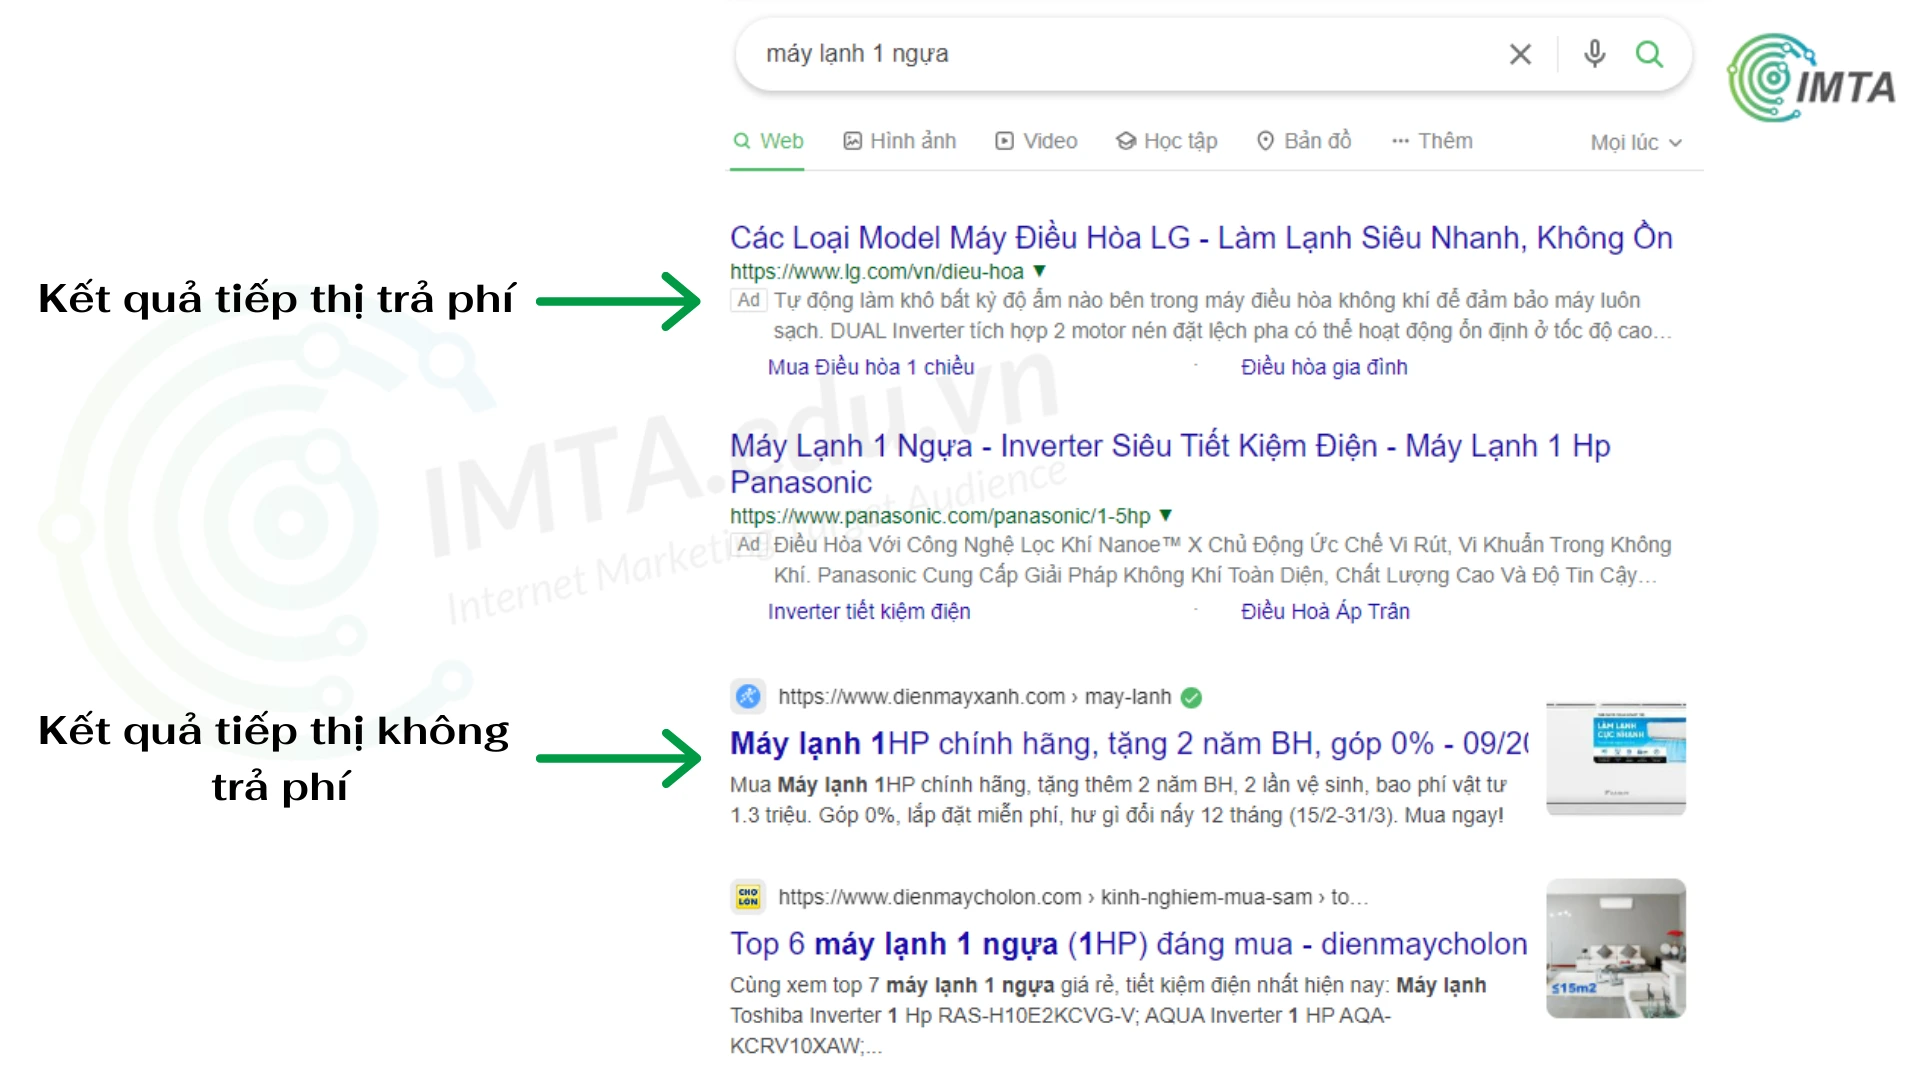
Task: Open the Panasonic Máy Lạnh 1 Ngựa ad title
Action: click(1170, 464)
